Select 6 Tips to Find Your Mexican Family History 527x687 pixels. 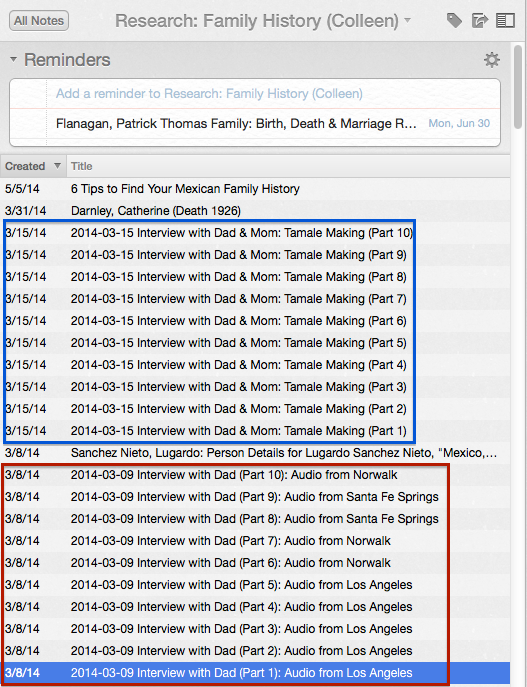(x=255, y=189)
